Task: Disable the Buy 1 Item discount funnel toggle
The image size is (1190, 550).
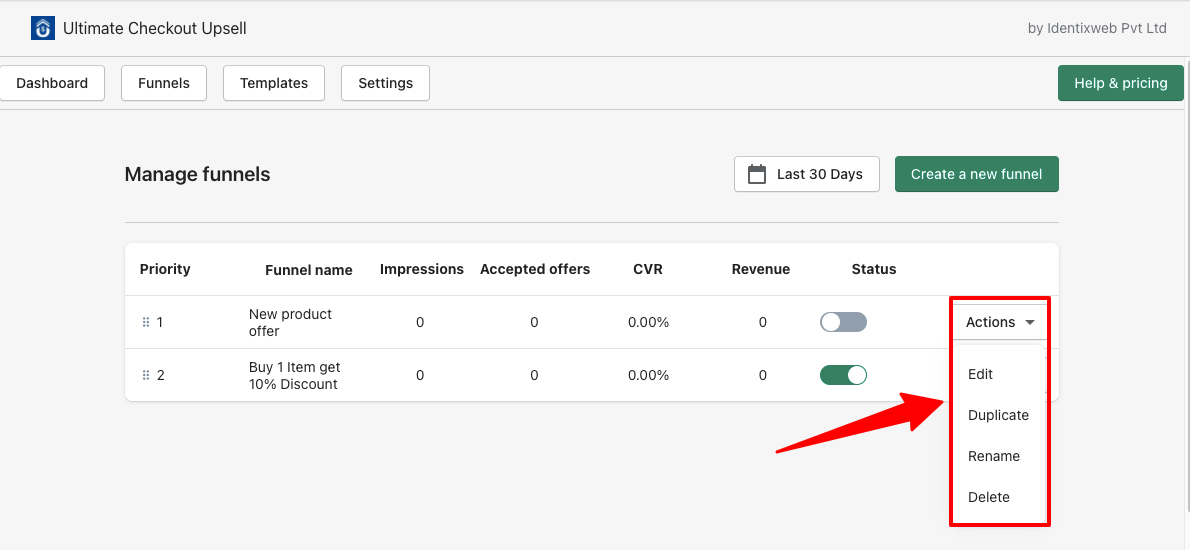Action: click(x=842, y=375)
